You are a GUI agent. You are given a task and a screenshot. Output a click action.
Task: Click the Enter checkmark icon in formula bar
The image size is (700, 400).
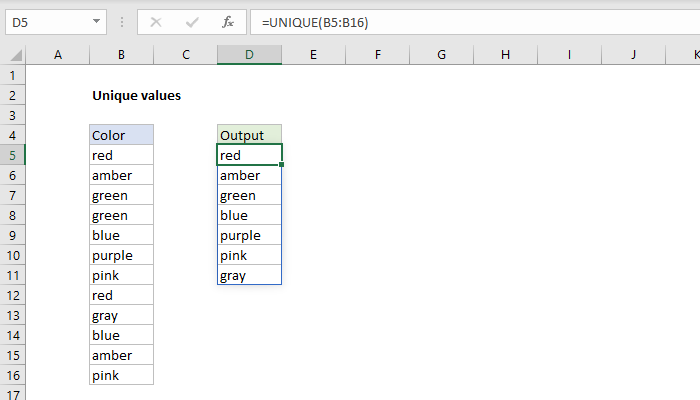tap(192, 21)
